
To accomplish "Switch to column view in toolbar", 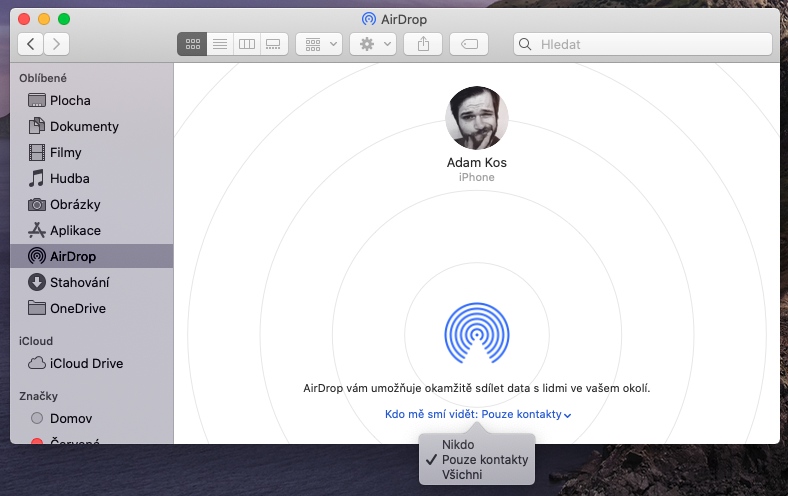I will tap(247, 44).
